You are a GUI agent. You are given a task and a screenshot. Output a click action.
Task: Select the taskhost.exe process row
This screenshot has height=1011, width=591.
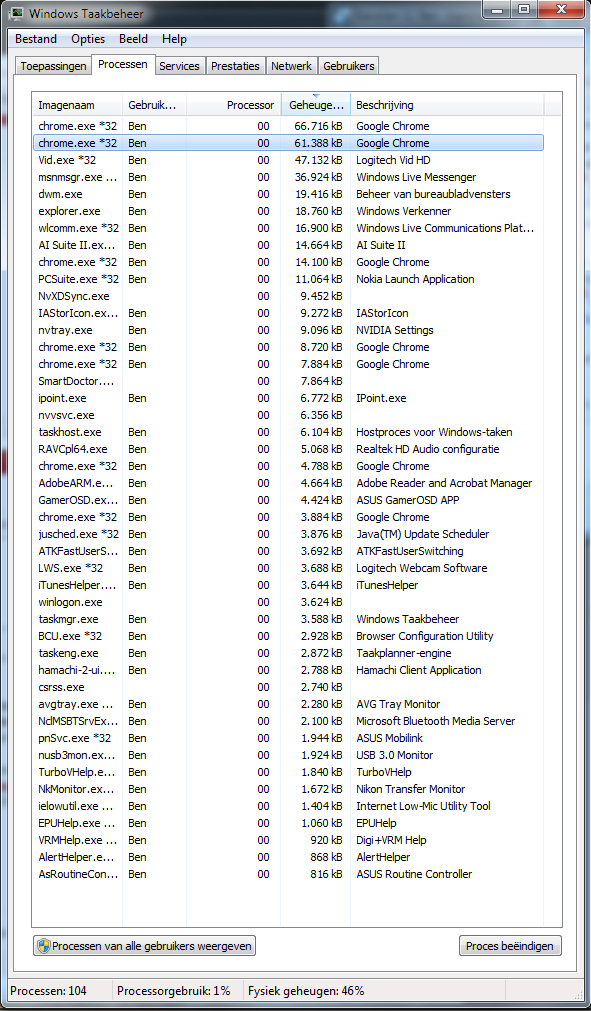pos(288,432)
